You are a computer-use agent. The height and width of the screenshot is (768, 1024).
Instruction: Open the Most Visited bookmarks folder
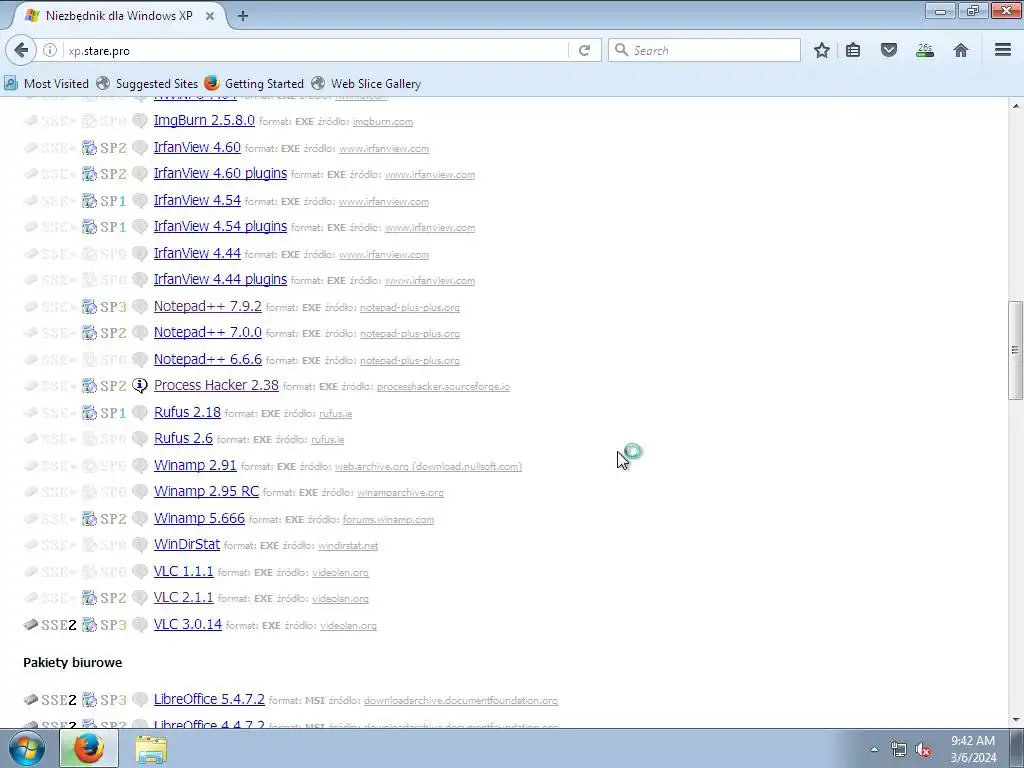[x=46, y=84]
